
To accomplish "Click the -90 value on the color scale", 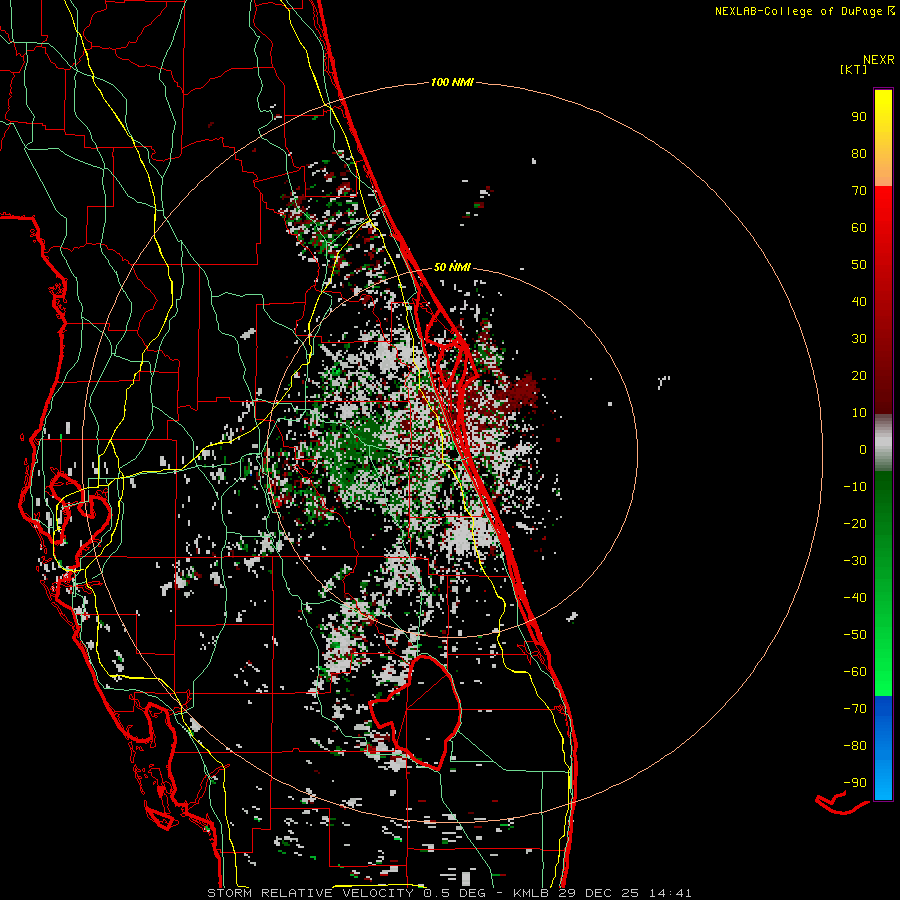I will pyautogui.click(x=855, y=783).
